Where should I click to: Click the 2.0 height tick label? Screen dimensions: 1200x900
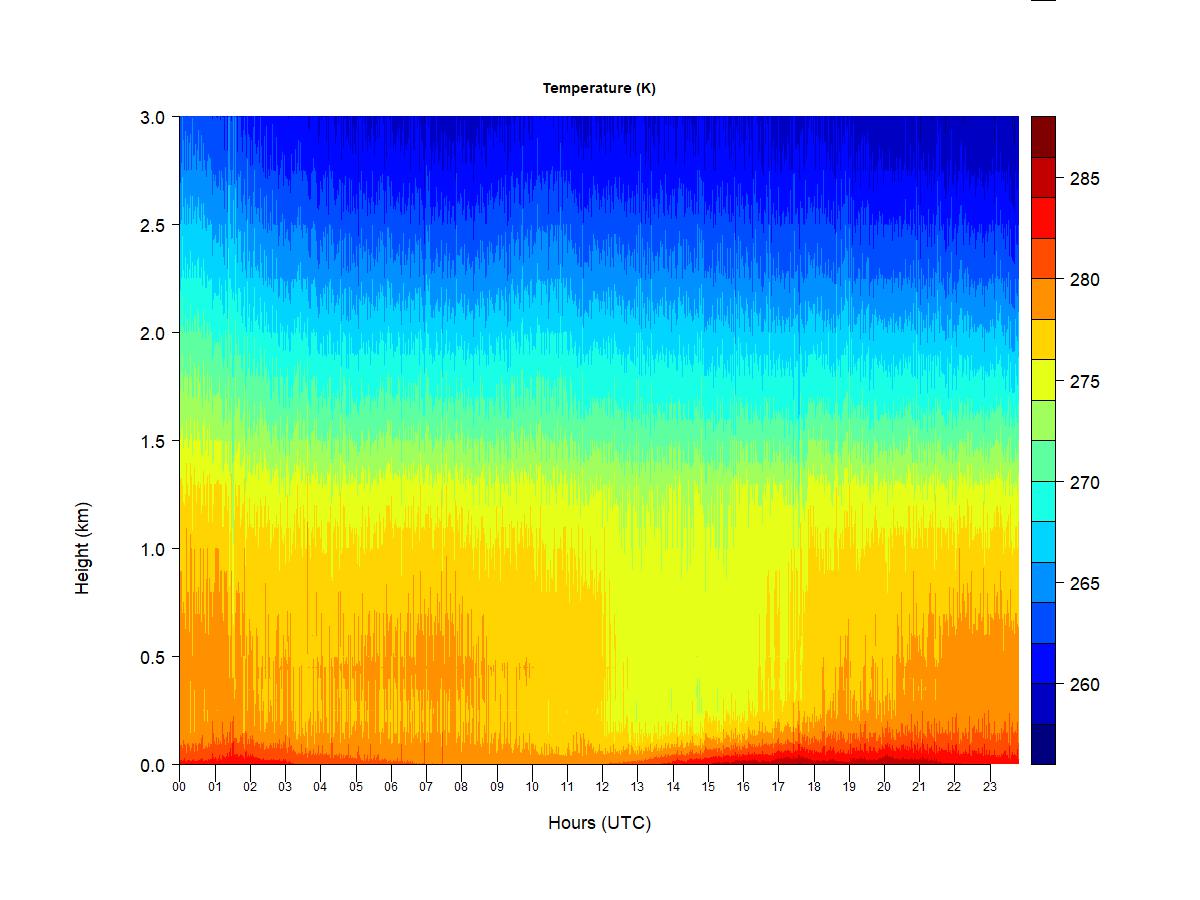point(152,333)
